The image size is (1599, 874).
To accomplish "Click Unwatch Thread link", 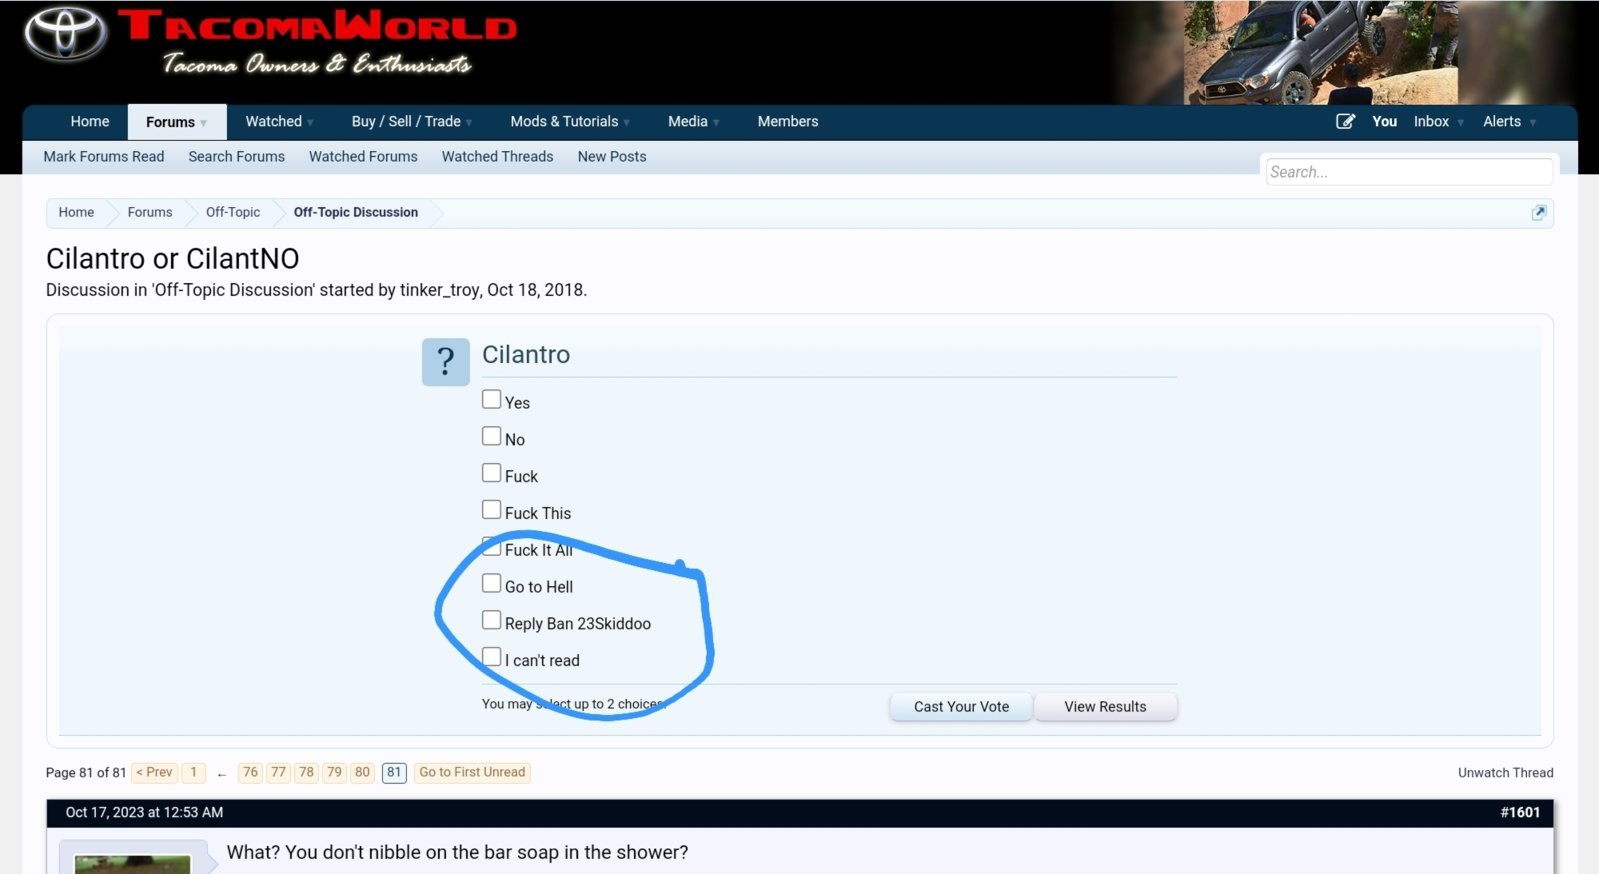I will [1505, 772].
